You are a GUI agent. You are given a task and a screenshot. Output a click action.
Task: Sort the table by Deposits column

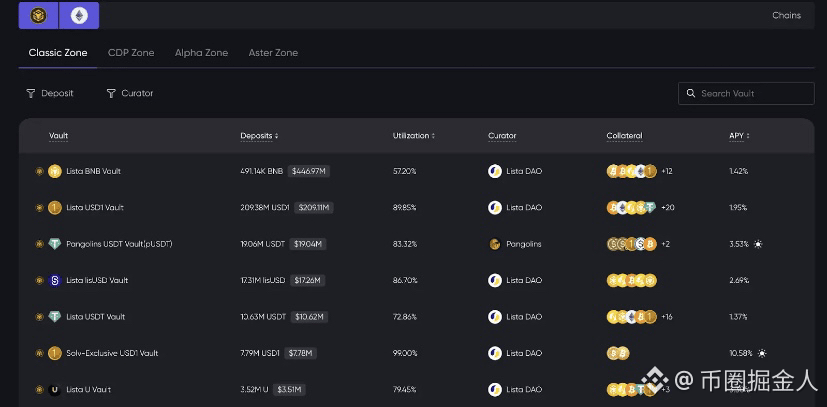pyautogui.click(x=259, y=136)
